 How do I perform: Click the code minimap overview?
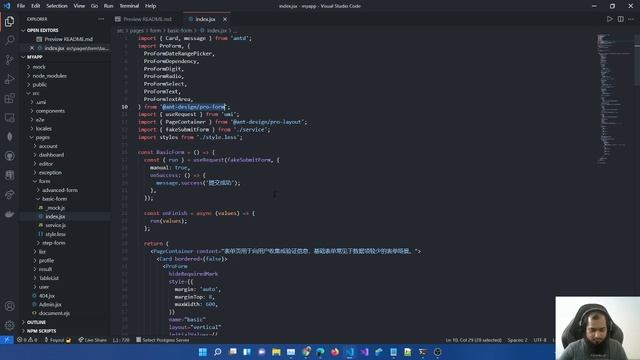(614, 98)
